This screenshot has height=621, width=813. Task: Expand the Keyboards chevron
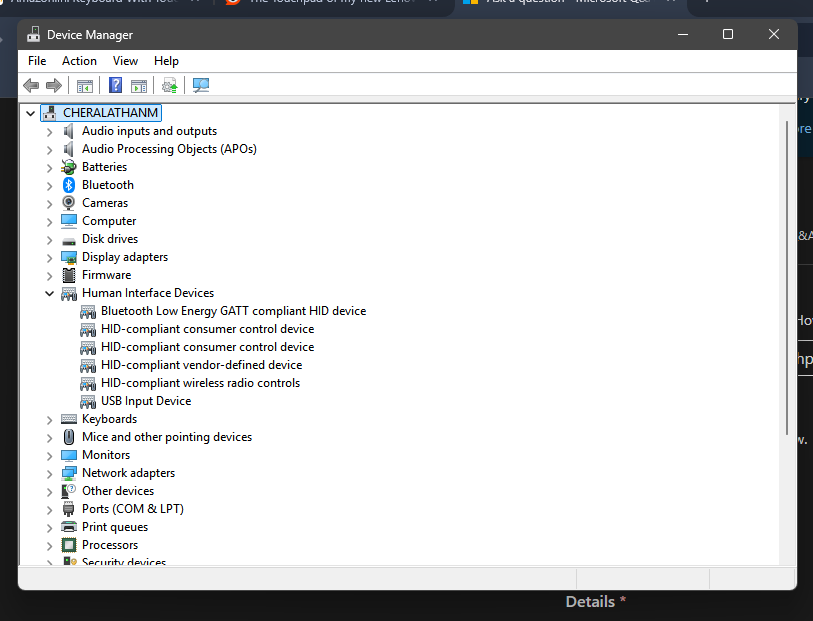click(49, 420)
